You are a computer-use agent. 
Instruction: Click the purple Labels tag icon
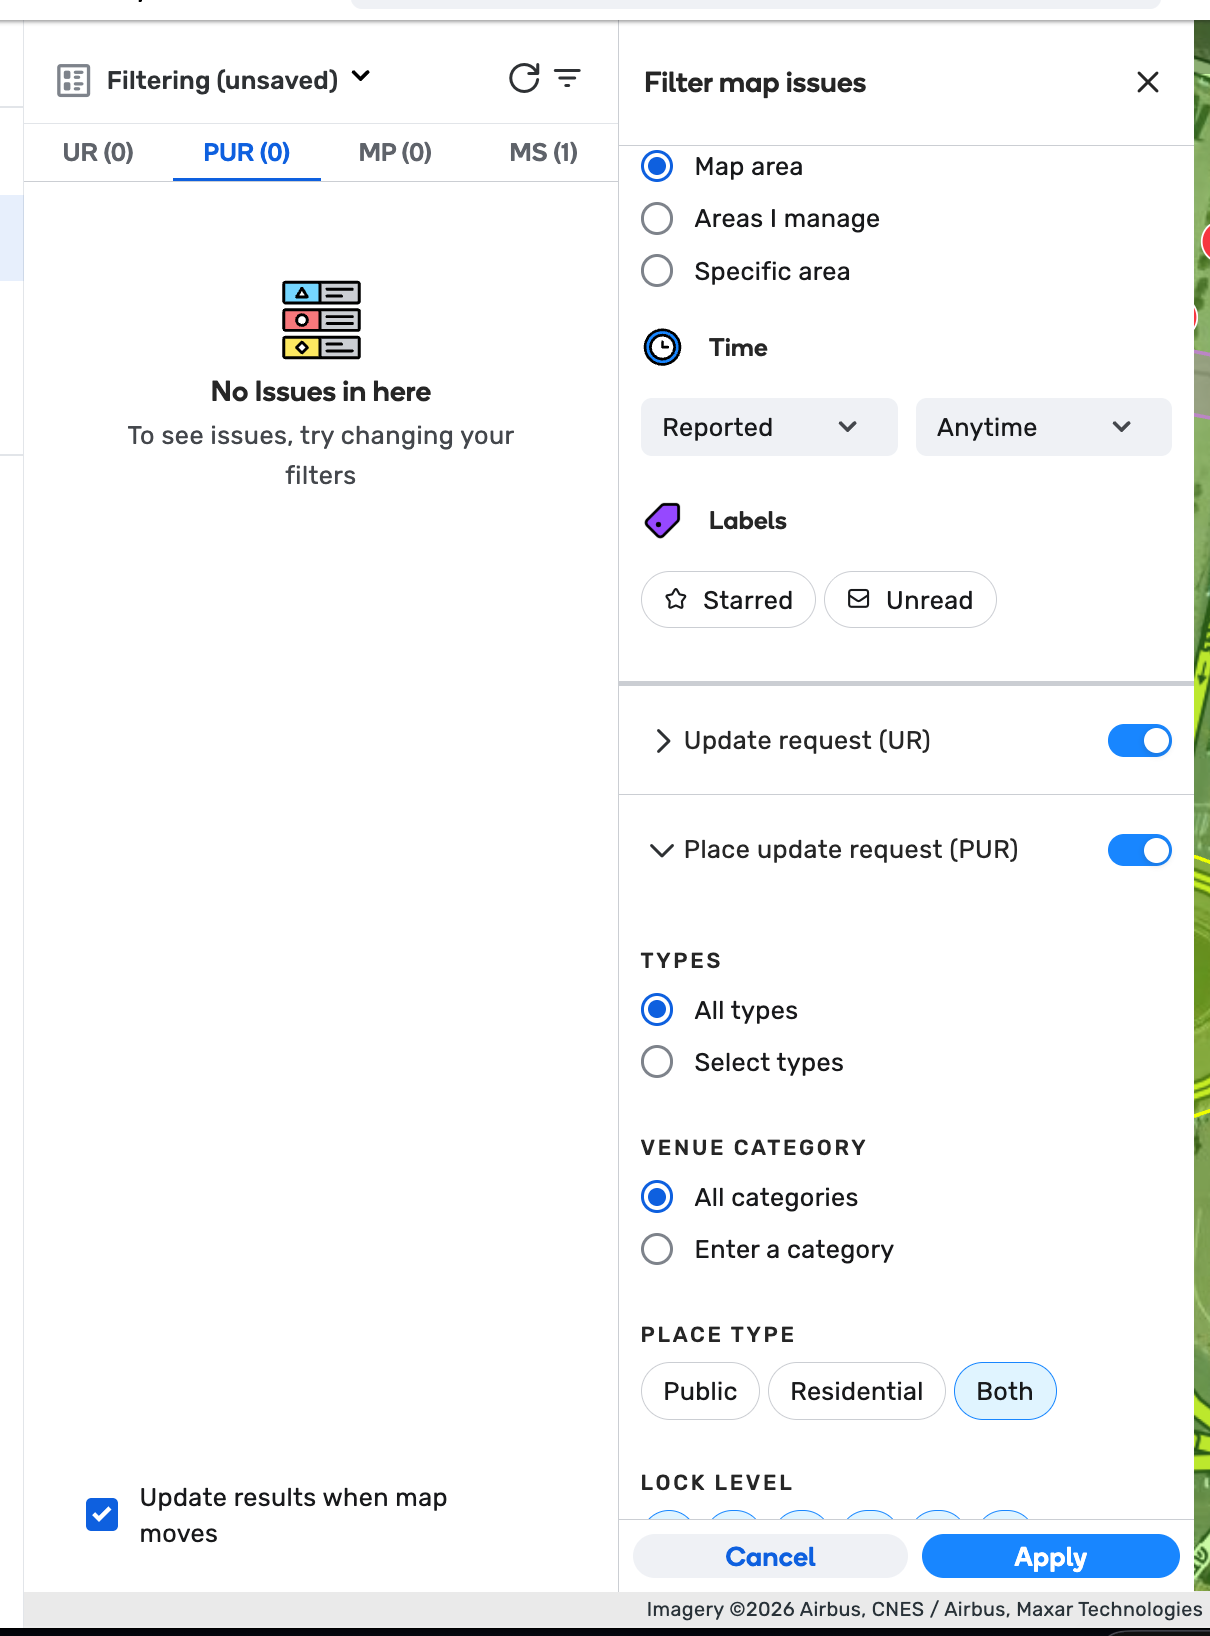tap(663, 521)
